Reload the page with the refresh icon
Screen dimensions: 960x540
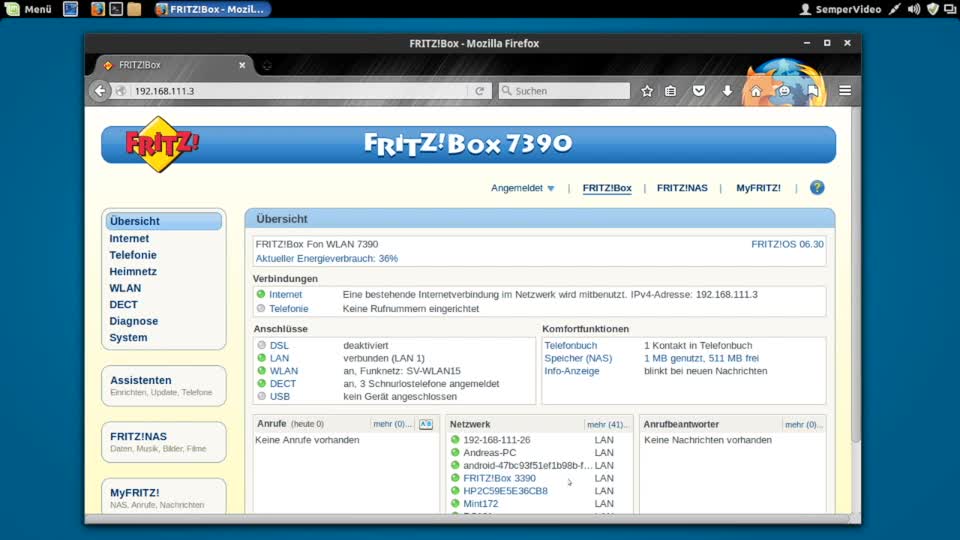[479, 91]
